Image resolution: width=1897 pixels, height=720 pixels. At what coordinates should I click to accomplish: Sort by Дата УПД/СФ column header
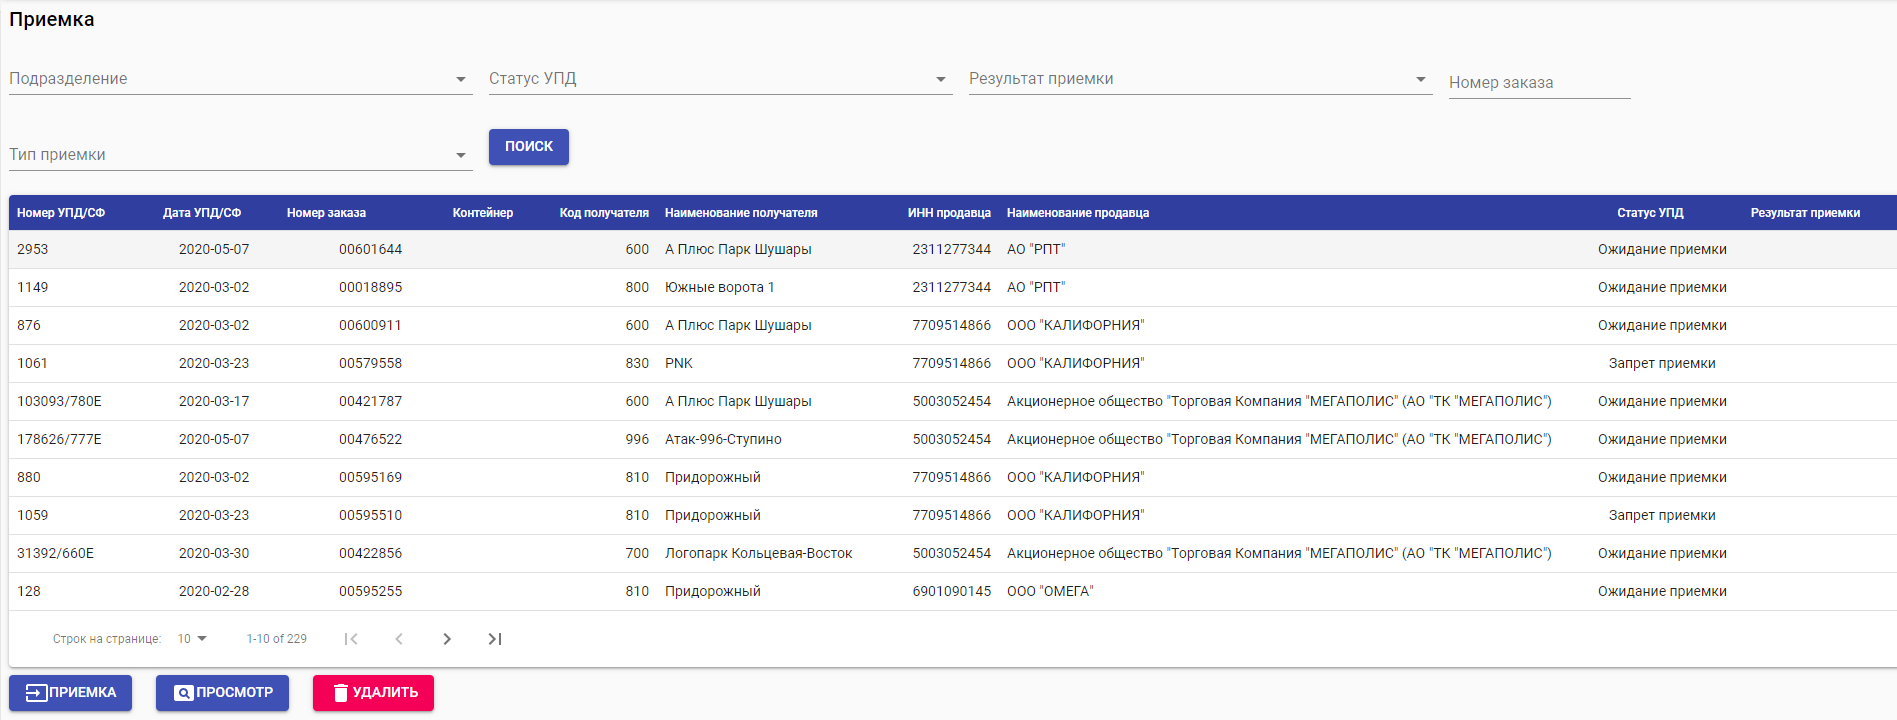click(202, 213)
